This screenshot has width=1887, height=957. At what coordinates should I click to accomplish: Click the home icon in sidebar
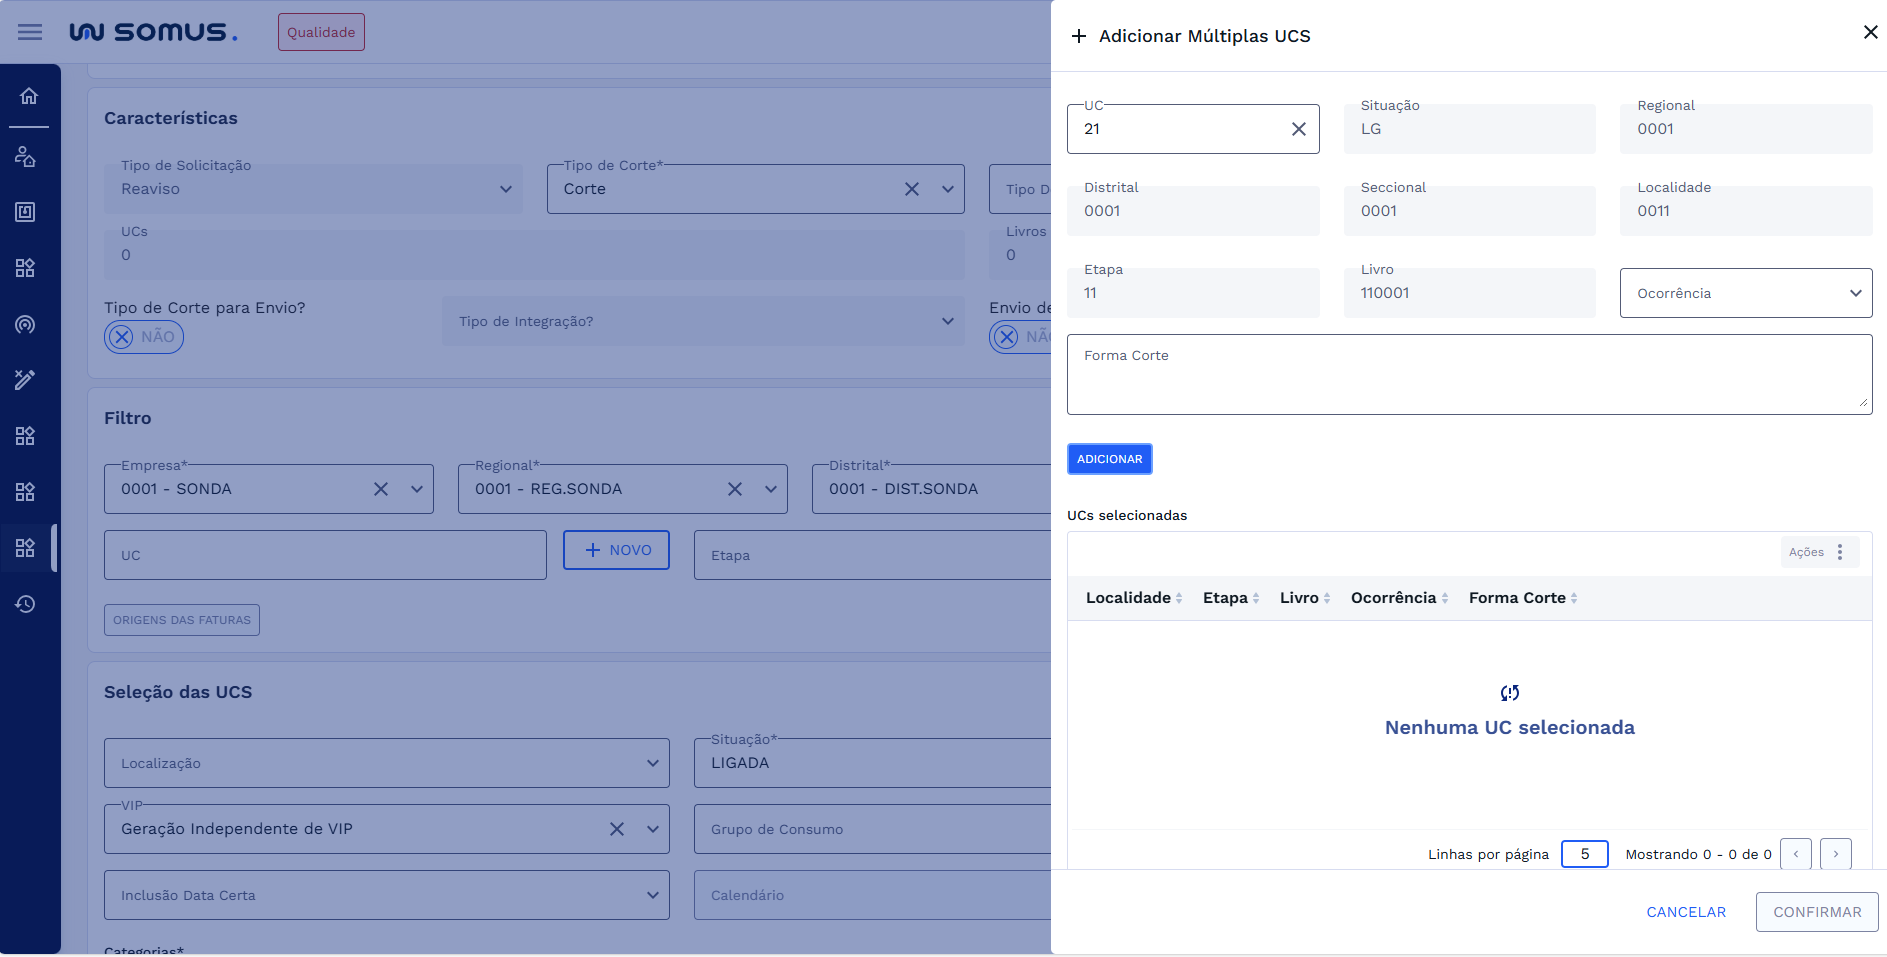29,96
